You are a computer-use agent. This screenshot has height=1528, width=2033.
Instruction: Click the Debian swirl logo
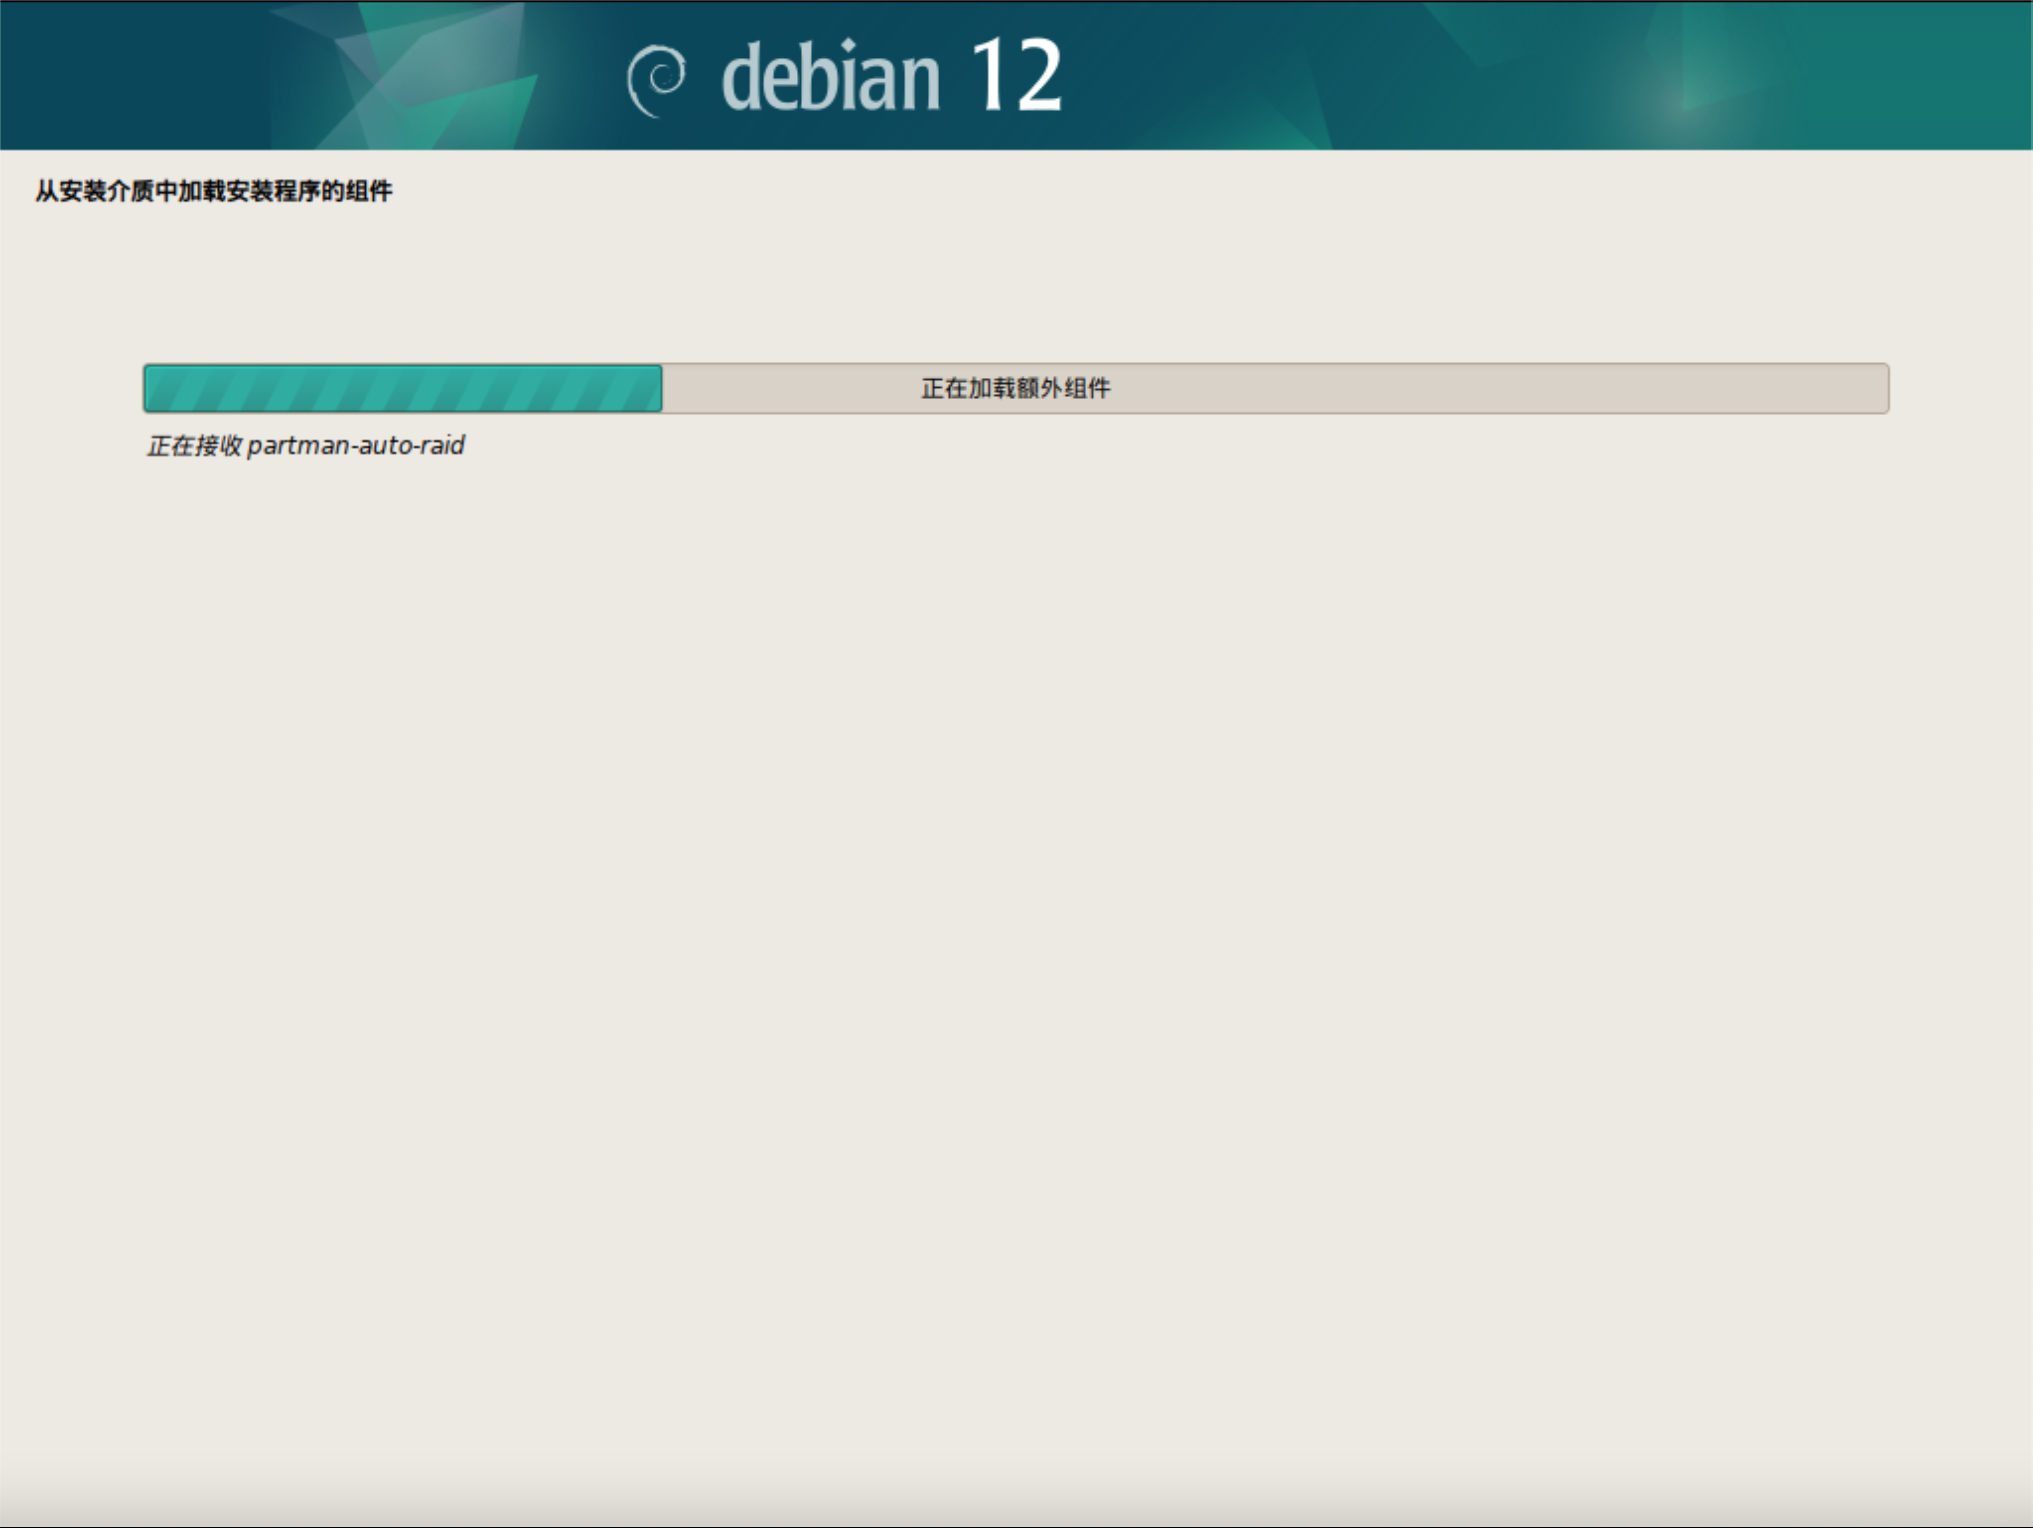(657, 79)
